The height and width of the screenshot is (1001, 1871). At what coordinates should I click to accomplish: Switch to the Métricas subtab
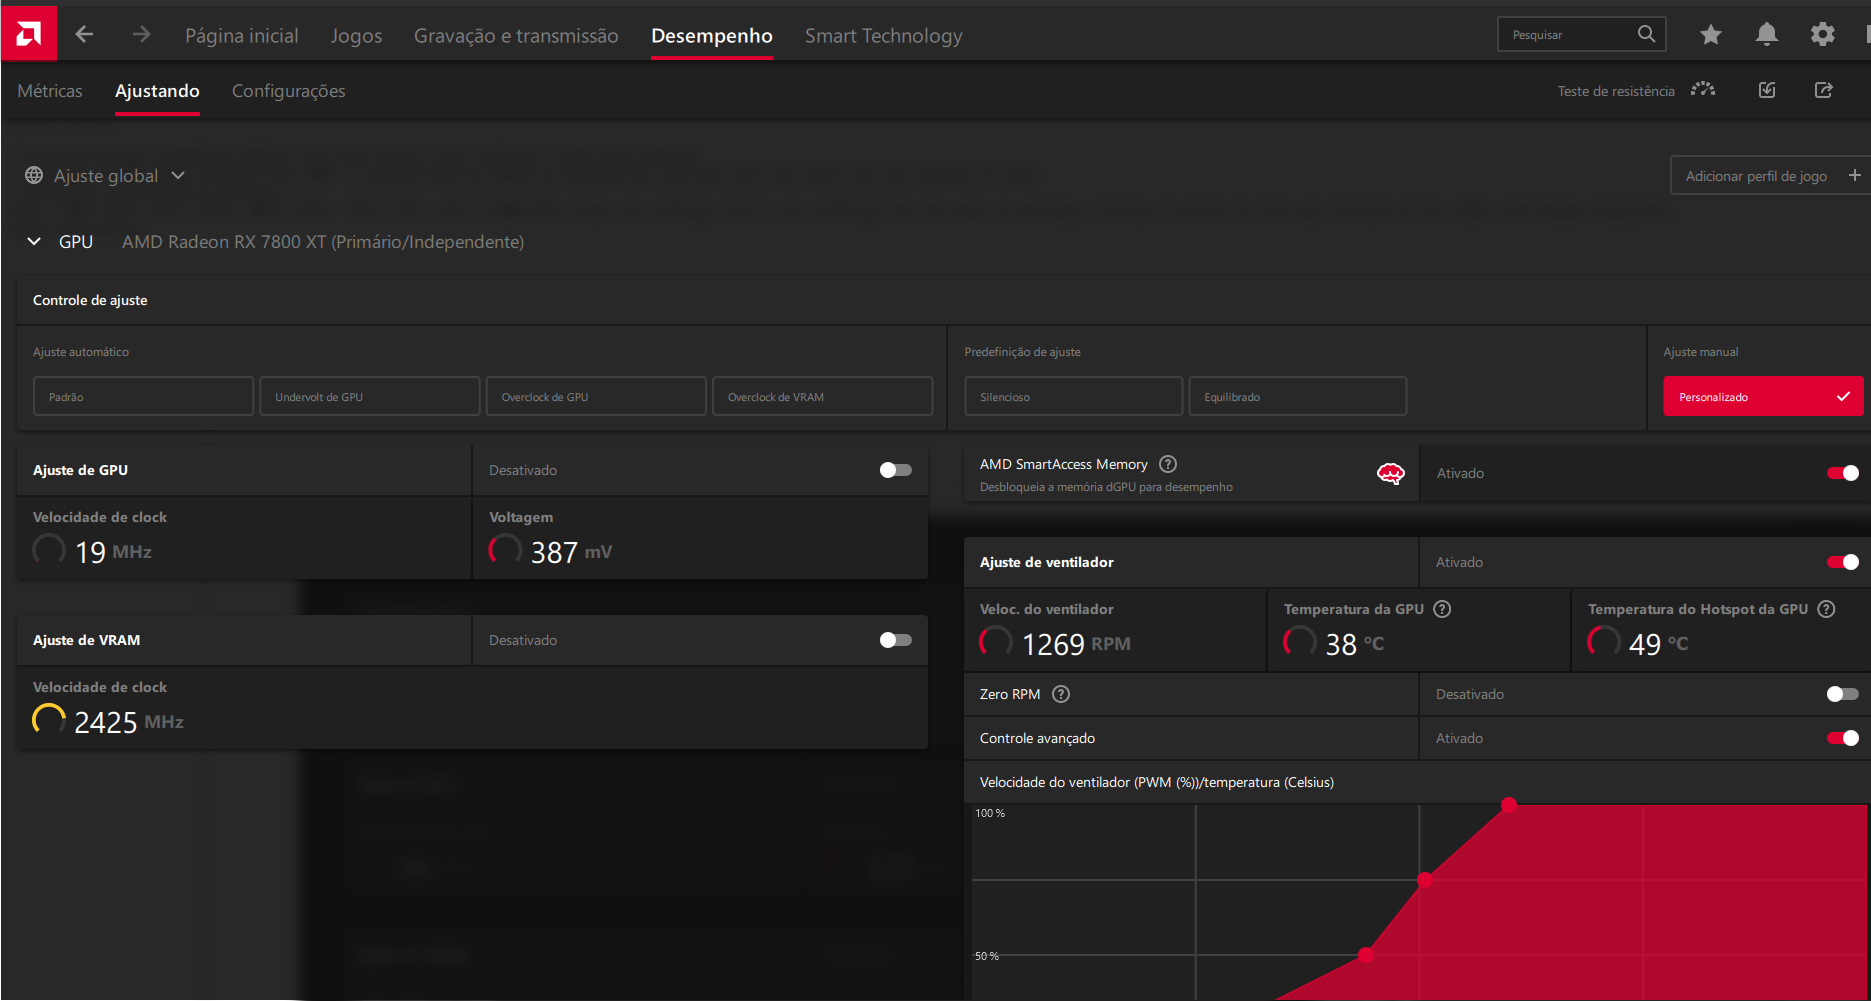tap(50, 90)
